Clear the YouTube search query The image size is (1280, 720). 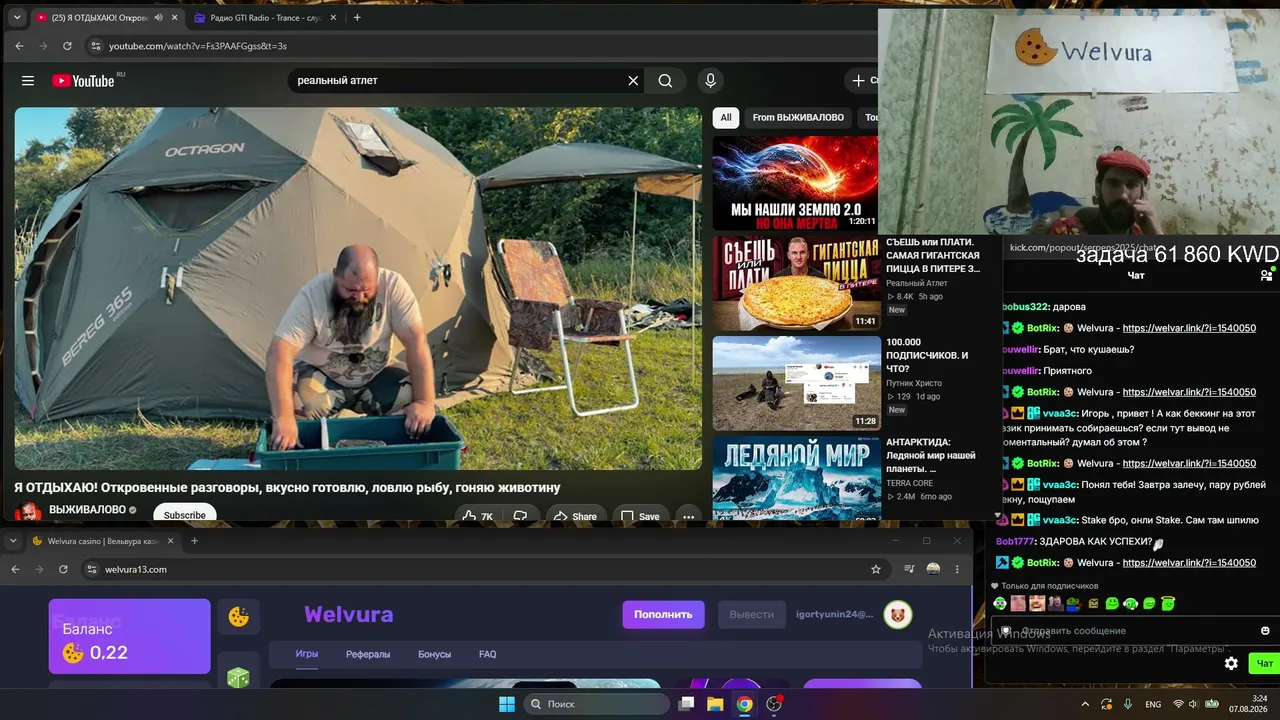click(633, 81)
